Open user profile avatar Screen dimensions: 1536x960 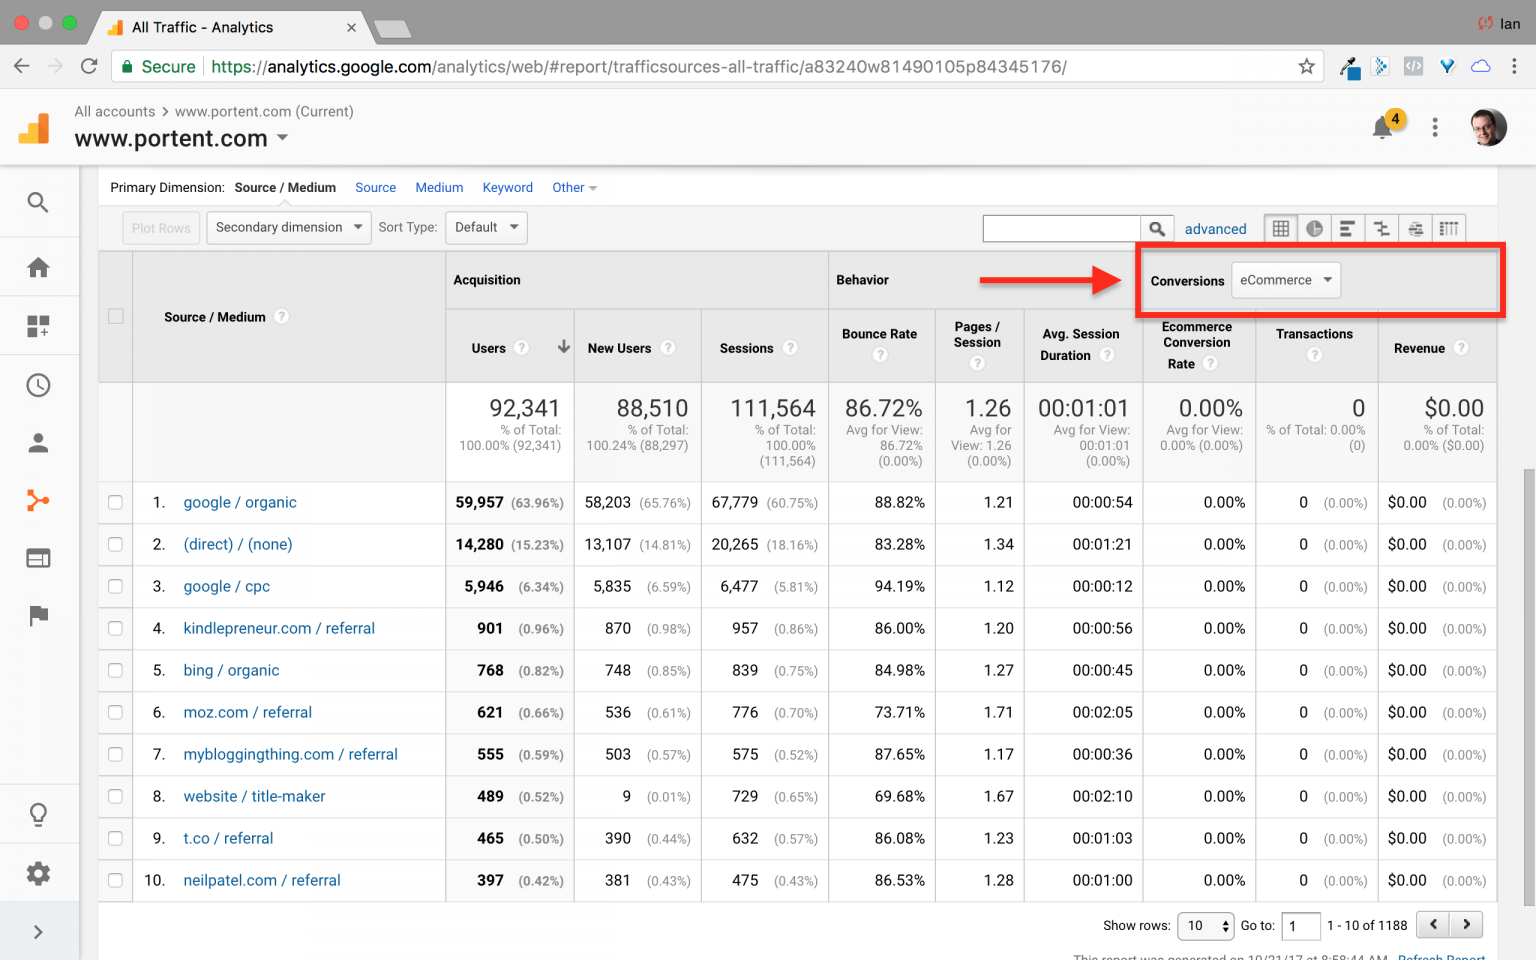tap(1488, 127)
